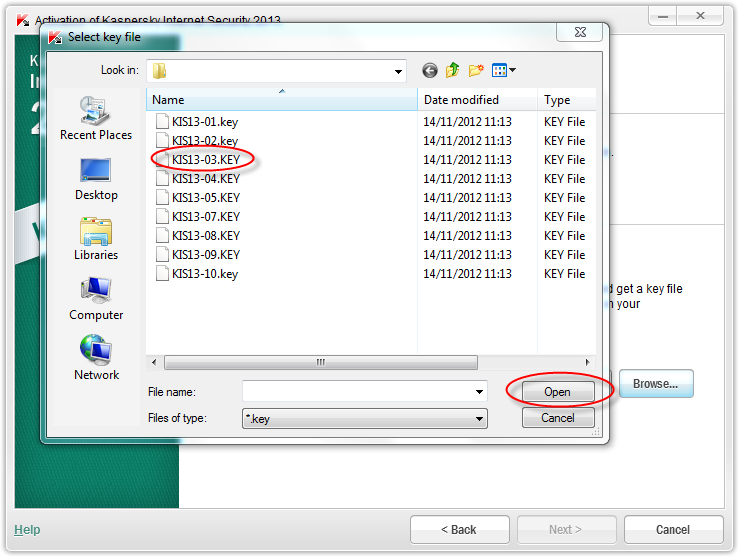Go up one folder level icon

pos(452,71)
